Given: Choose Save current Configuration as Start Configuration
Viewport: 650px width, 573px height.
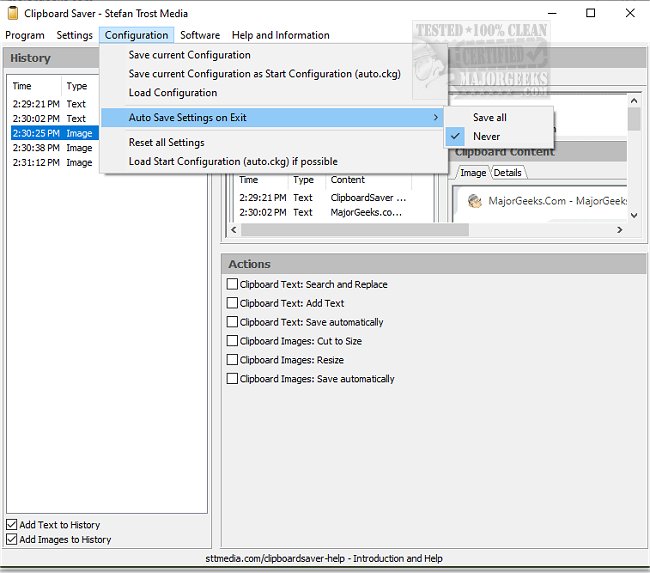Looking at the screenshot, I should [x=264, y=74].
